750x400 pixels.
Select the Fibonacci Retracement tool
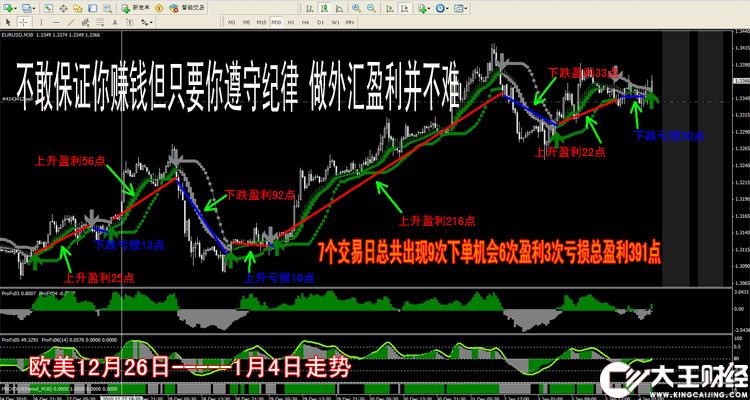pos(100,22)
